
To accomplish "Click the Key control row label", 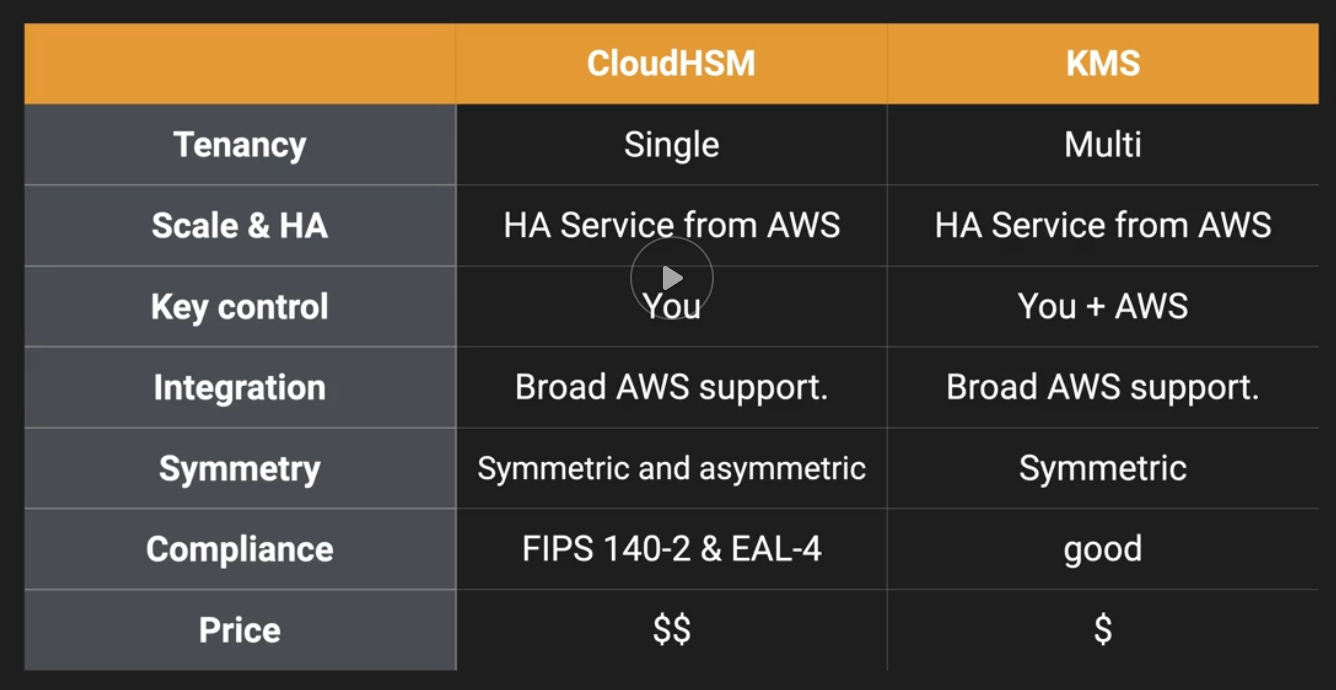I will tap(240, 307).
